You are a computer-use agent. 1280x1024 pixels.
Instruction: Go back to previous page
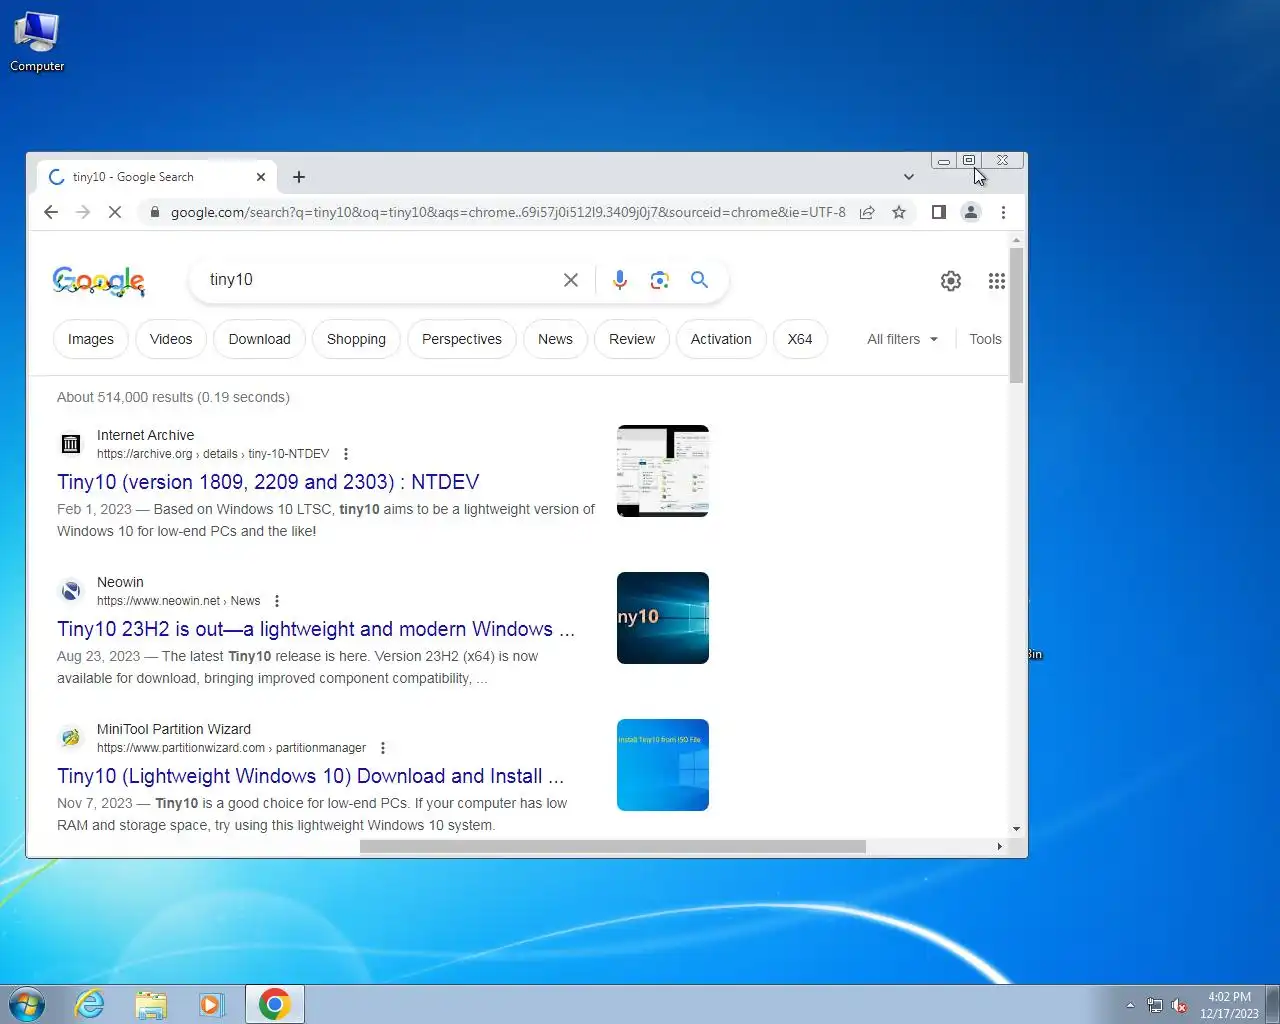click(x=51, y=212)
